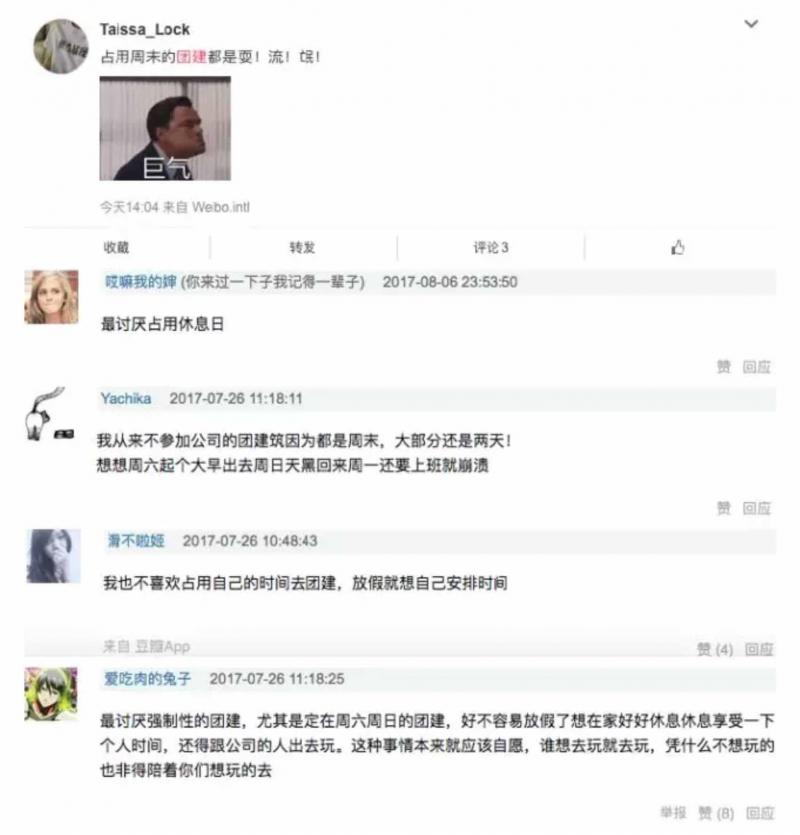Open Yachika's sketch avatar
Image resolution: width=800 pixels, height=835 pixels.
coord(49,414)
